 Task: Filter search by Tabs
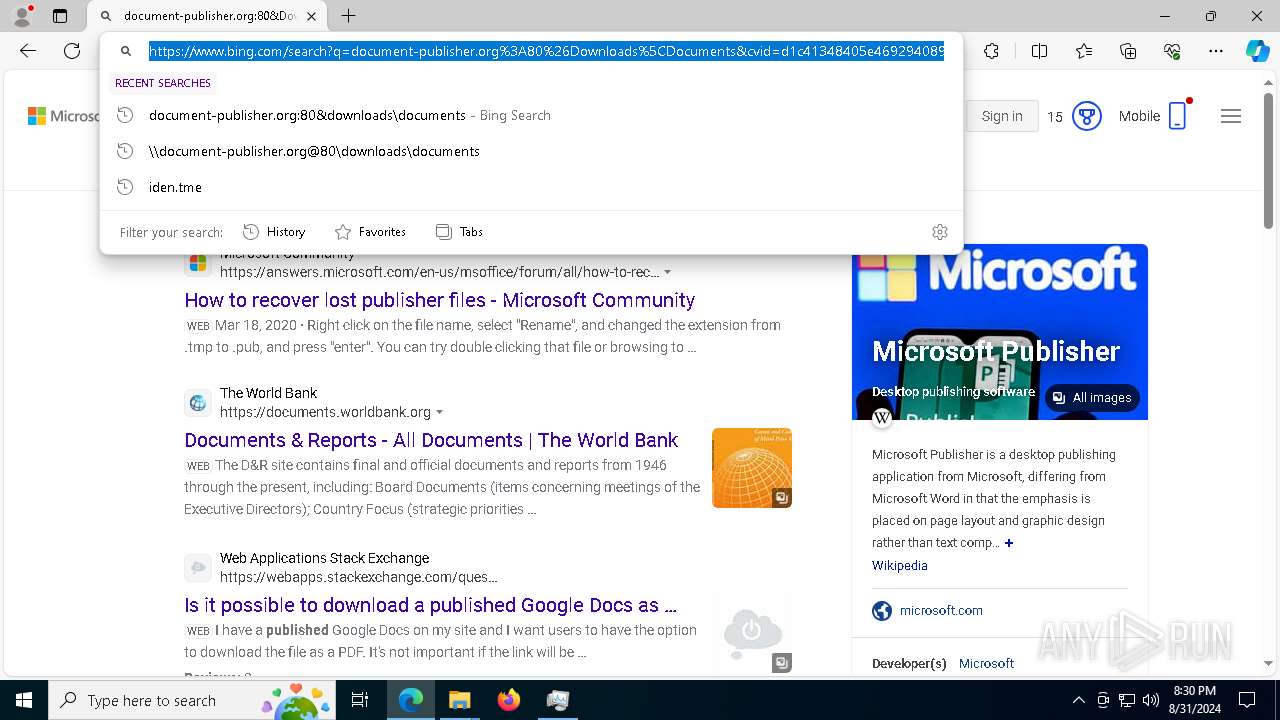(x=459, y=232)
